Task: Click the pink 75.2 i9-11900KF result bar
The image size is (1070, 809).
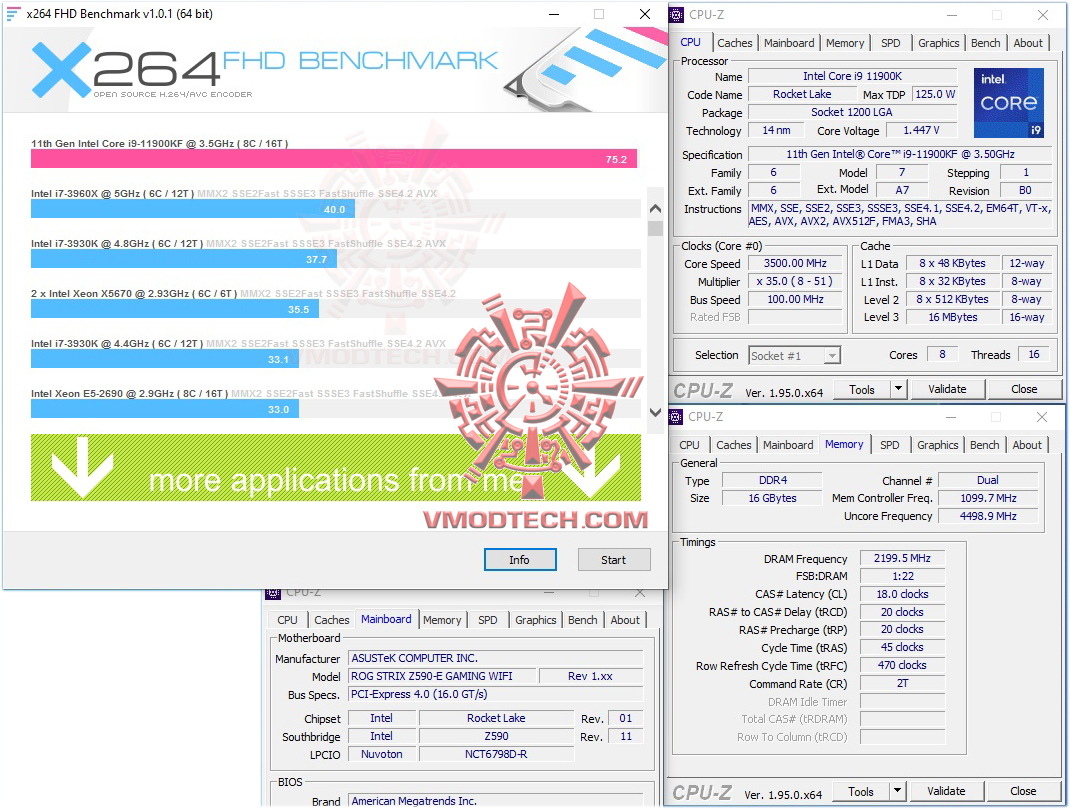Action: pyautogui.click(x=334, y=159)
